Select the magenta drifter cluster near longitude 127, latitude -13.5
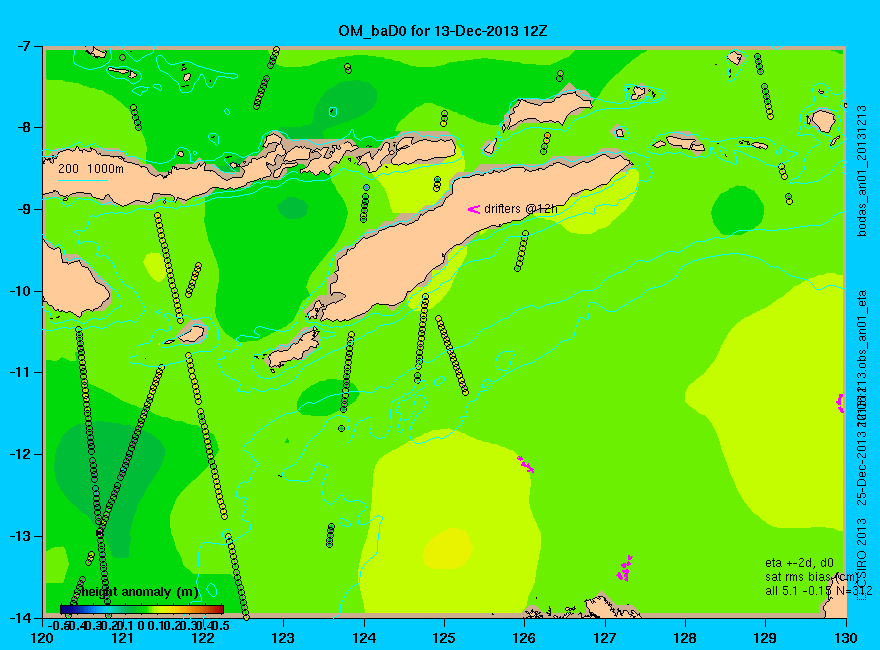Screen dimensions: 880x650 click(625, 568)
